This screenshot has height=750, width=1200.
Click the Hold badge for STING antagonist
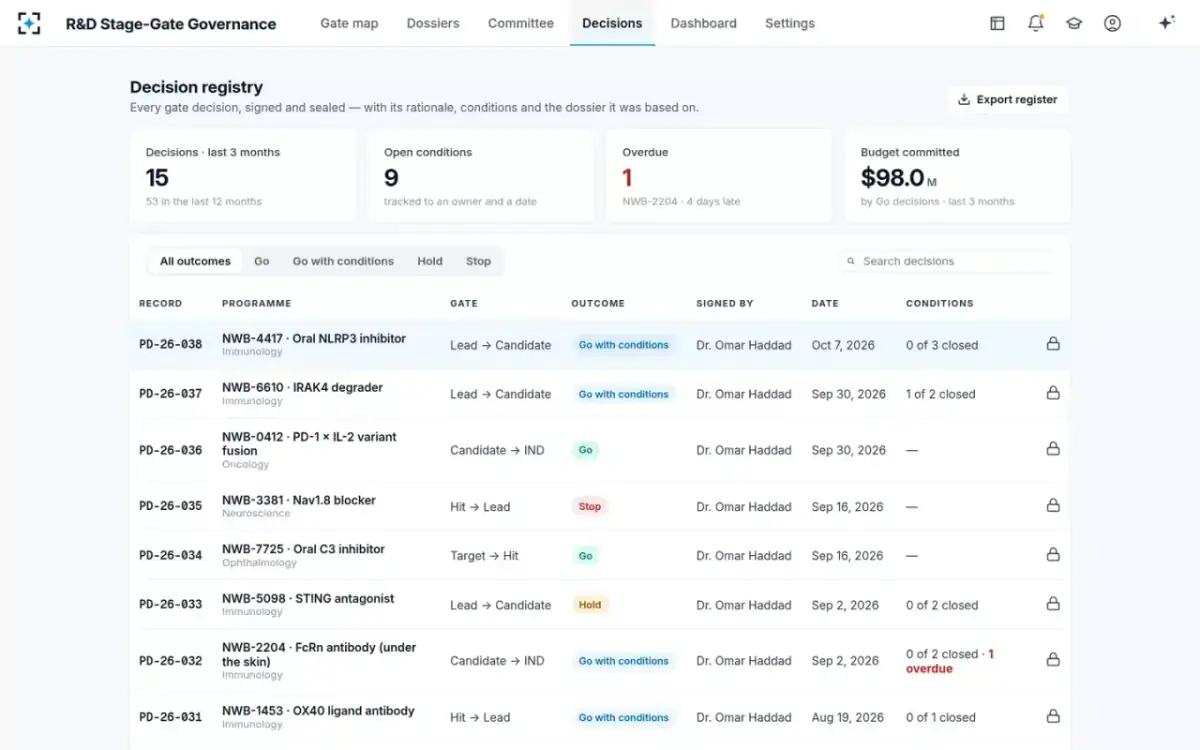[x=590, y=605]
